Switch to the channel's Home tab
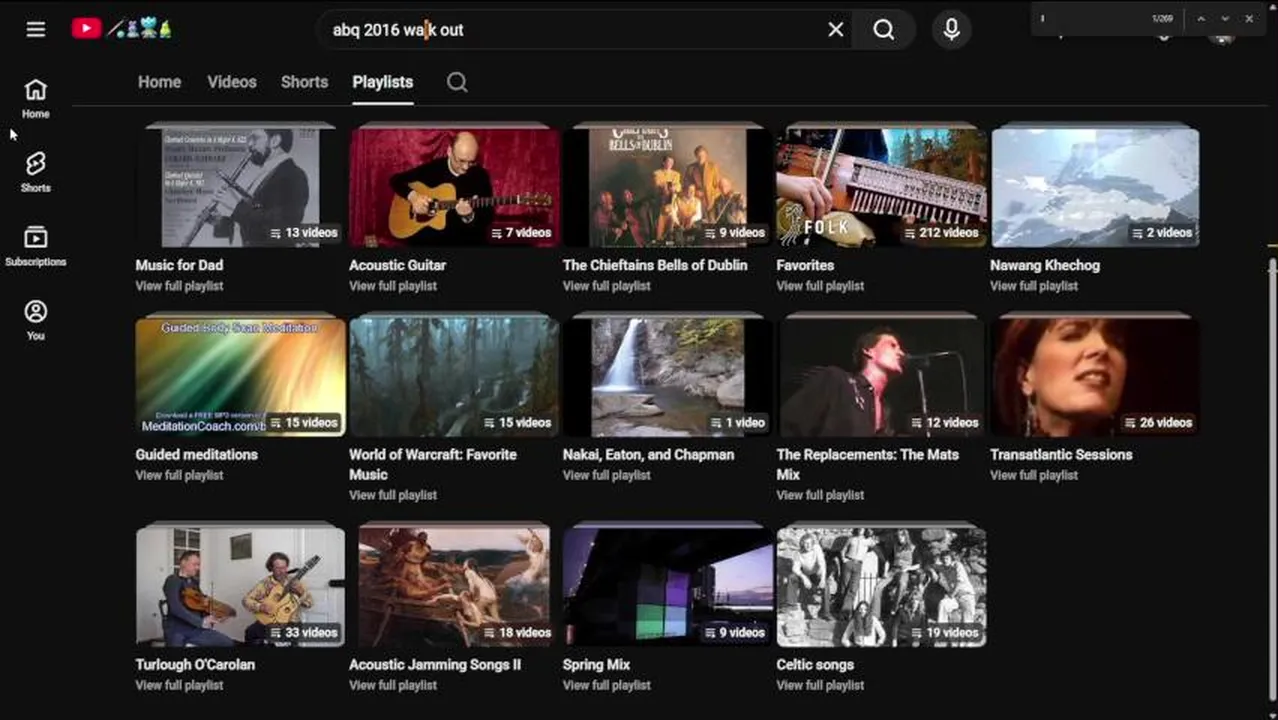This screenshot has height=720, width=1278. [159, 82]
